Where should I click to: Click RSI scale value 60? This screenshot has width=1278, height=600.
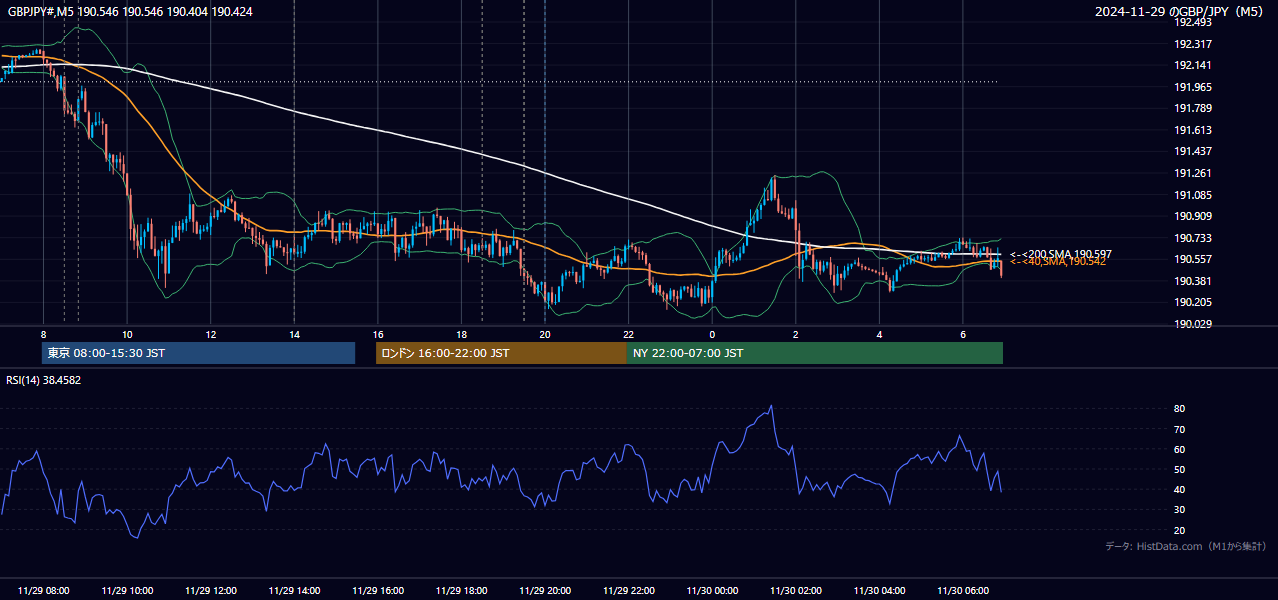[1179, 449]
